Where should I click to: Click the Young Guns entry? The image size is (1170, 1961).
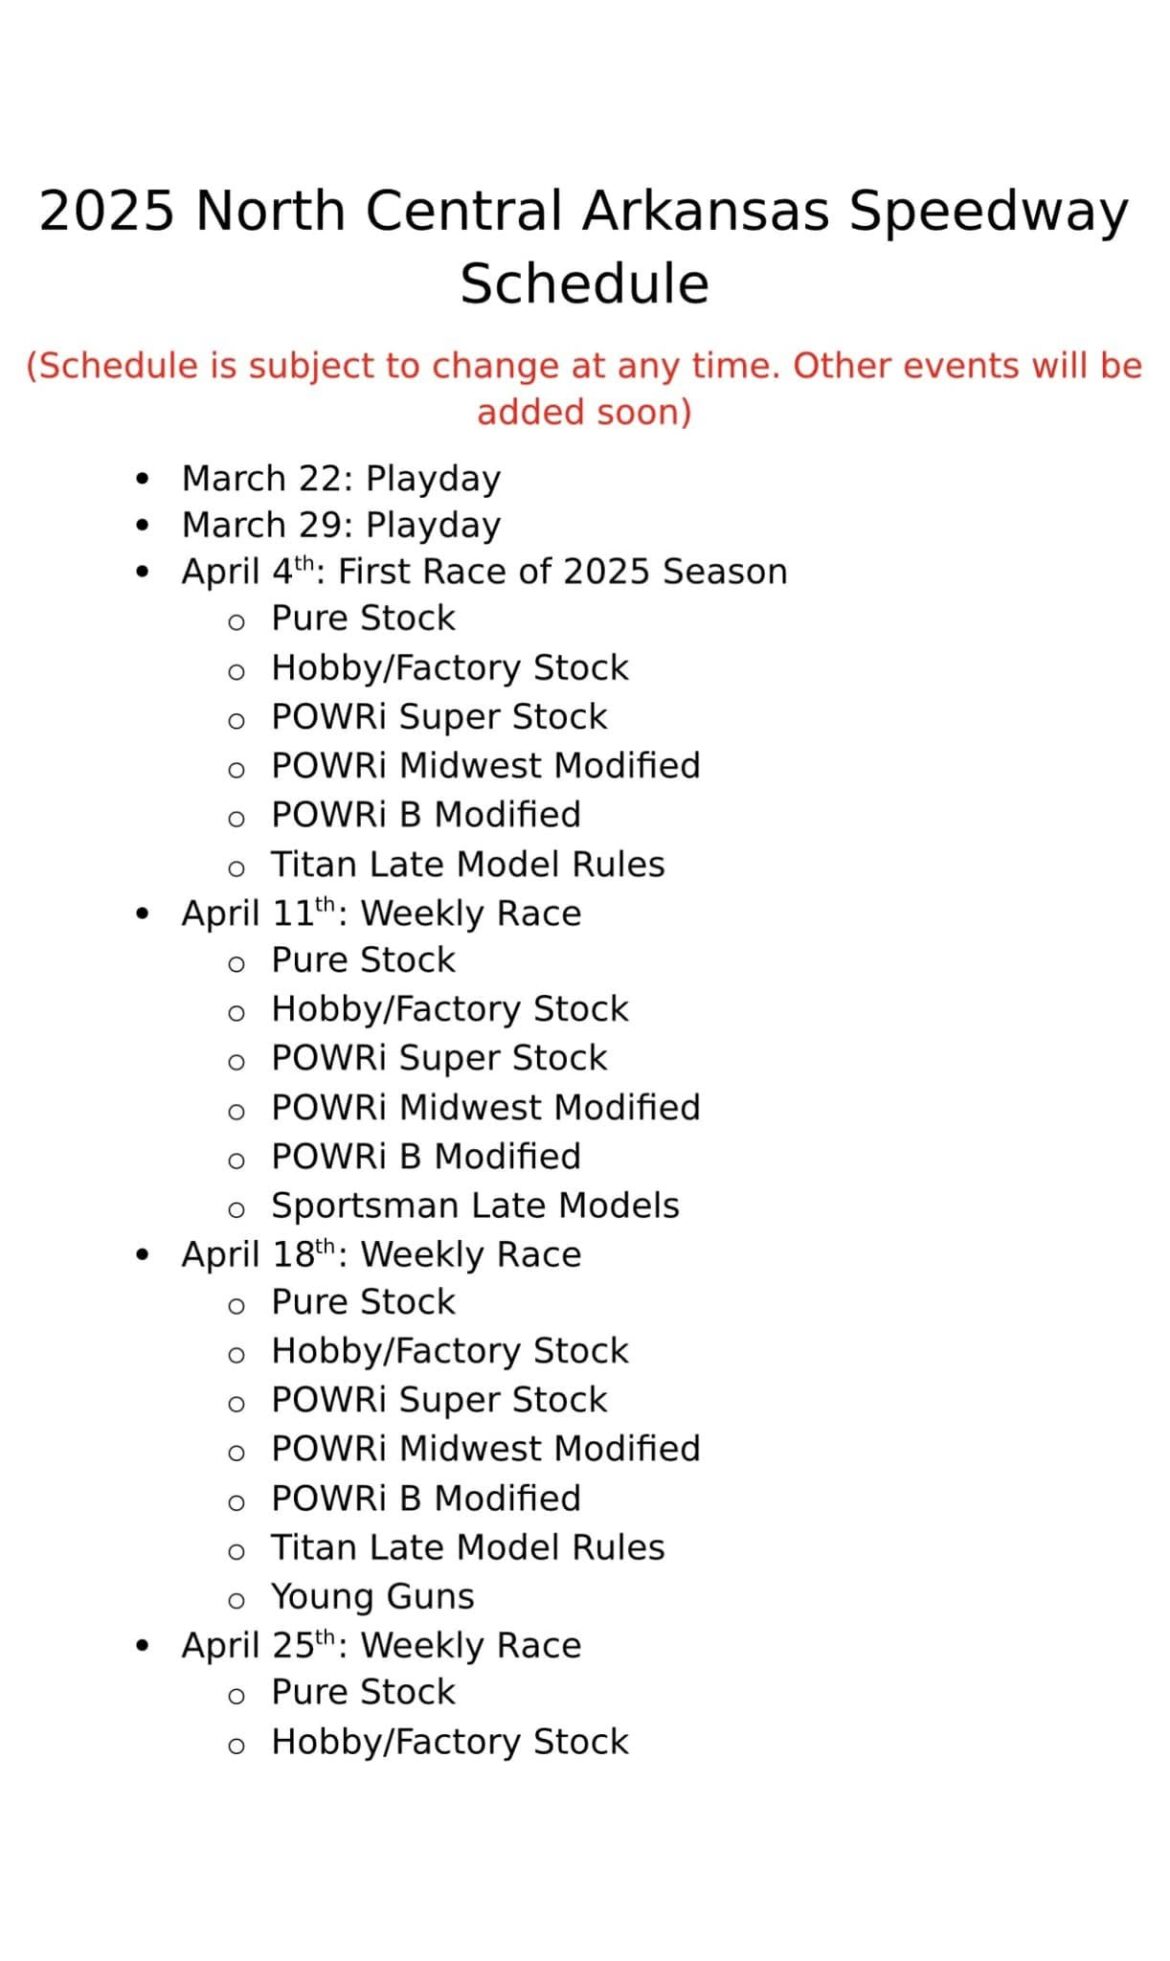pos(373,1597)
